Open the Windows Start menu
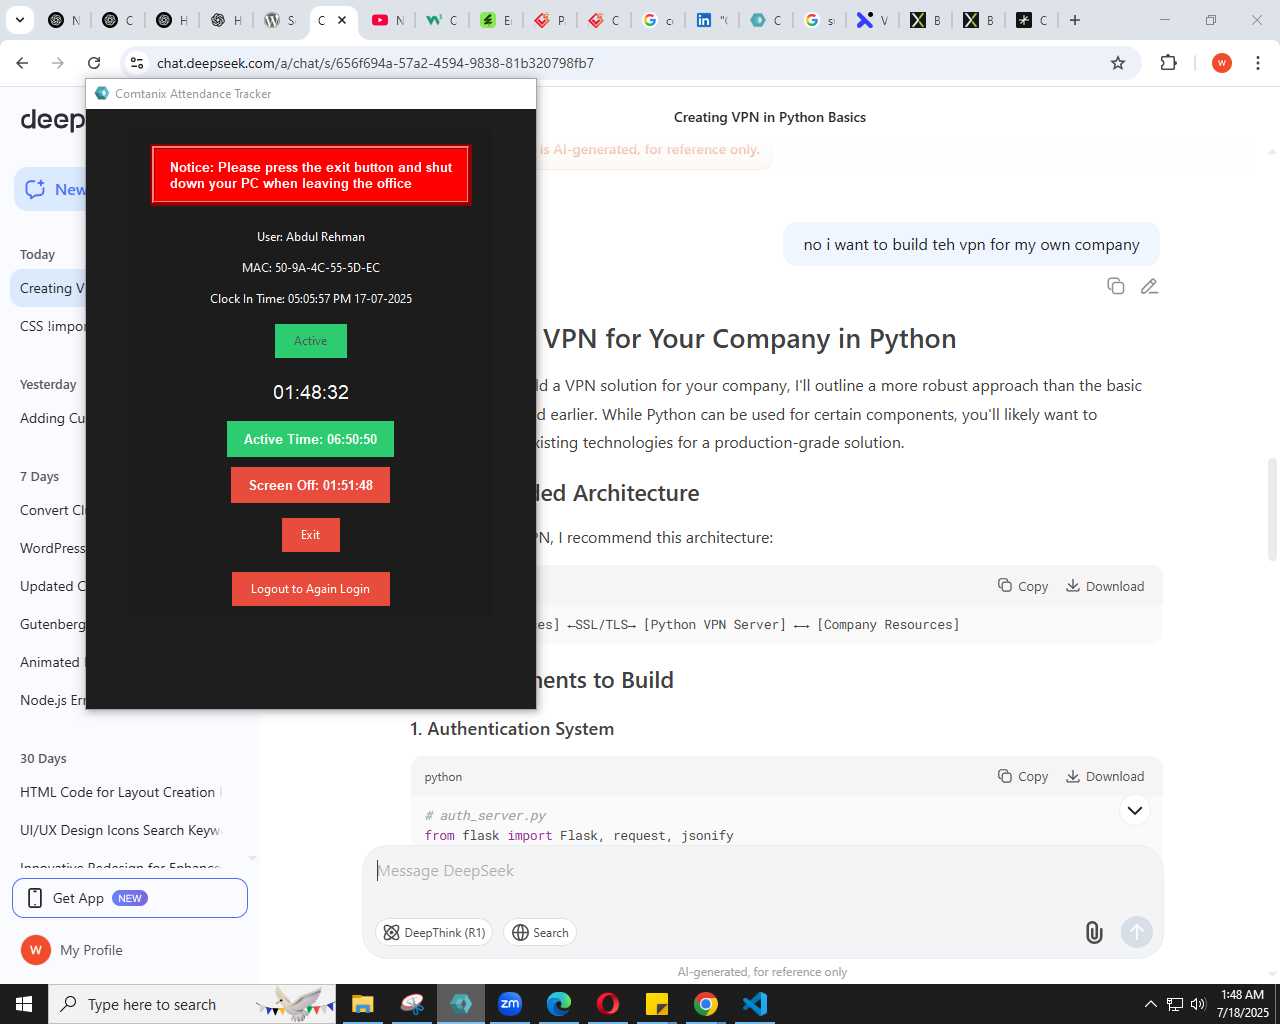Screen dimensions: 1280x1024 coord(24,1004)
